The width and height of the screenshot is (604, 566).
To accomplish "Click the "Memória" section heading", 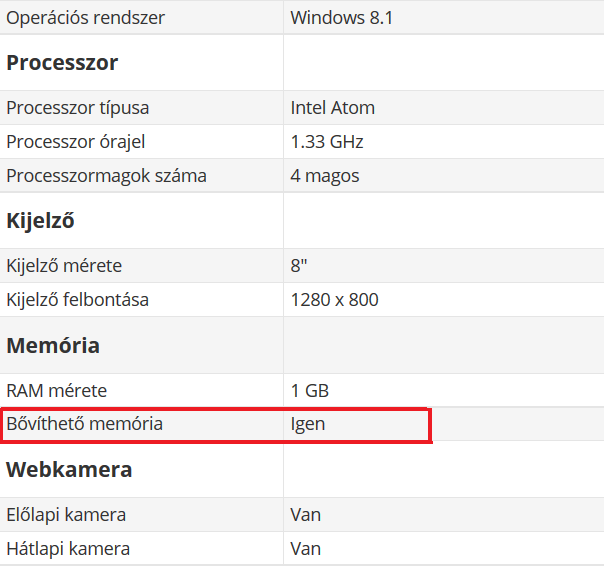I will (x=53, y=346).
